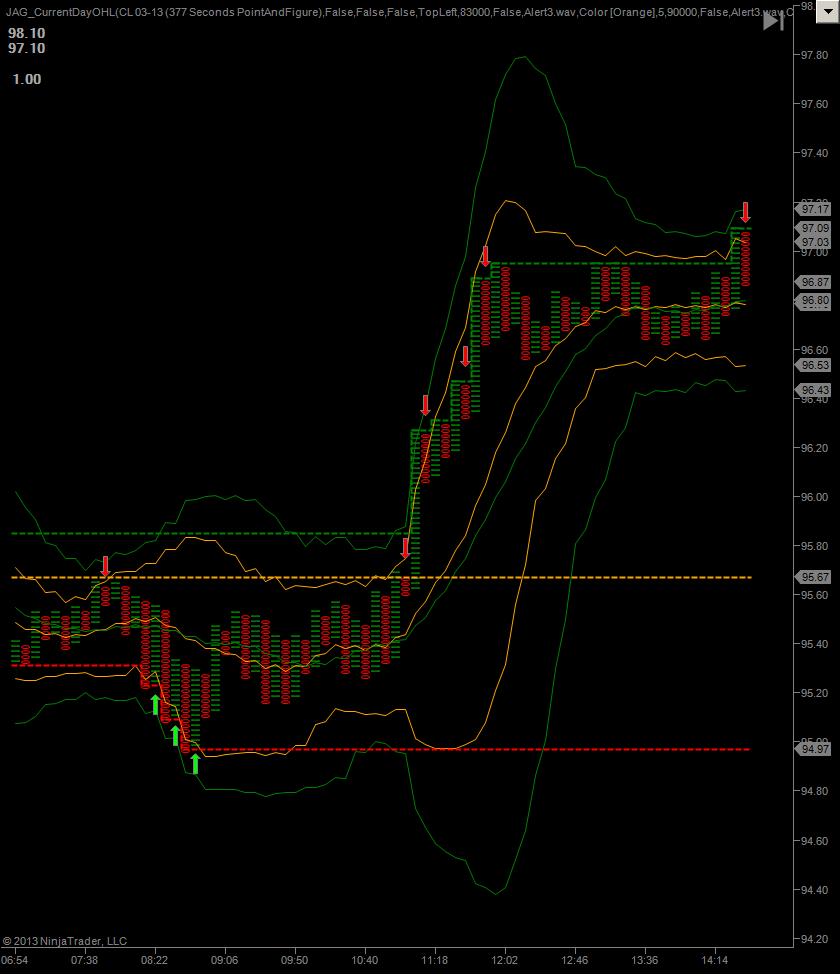
Task: Click the 97.80 price axis label
Action: 814,55
